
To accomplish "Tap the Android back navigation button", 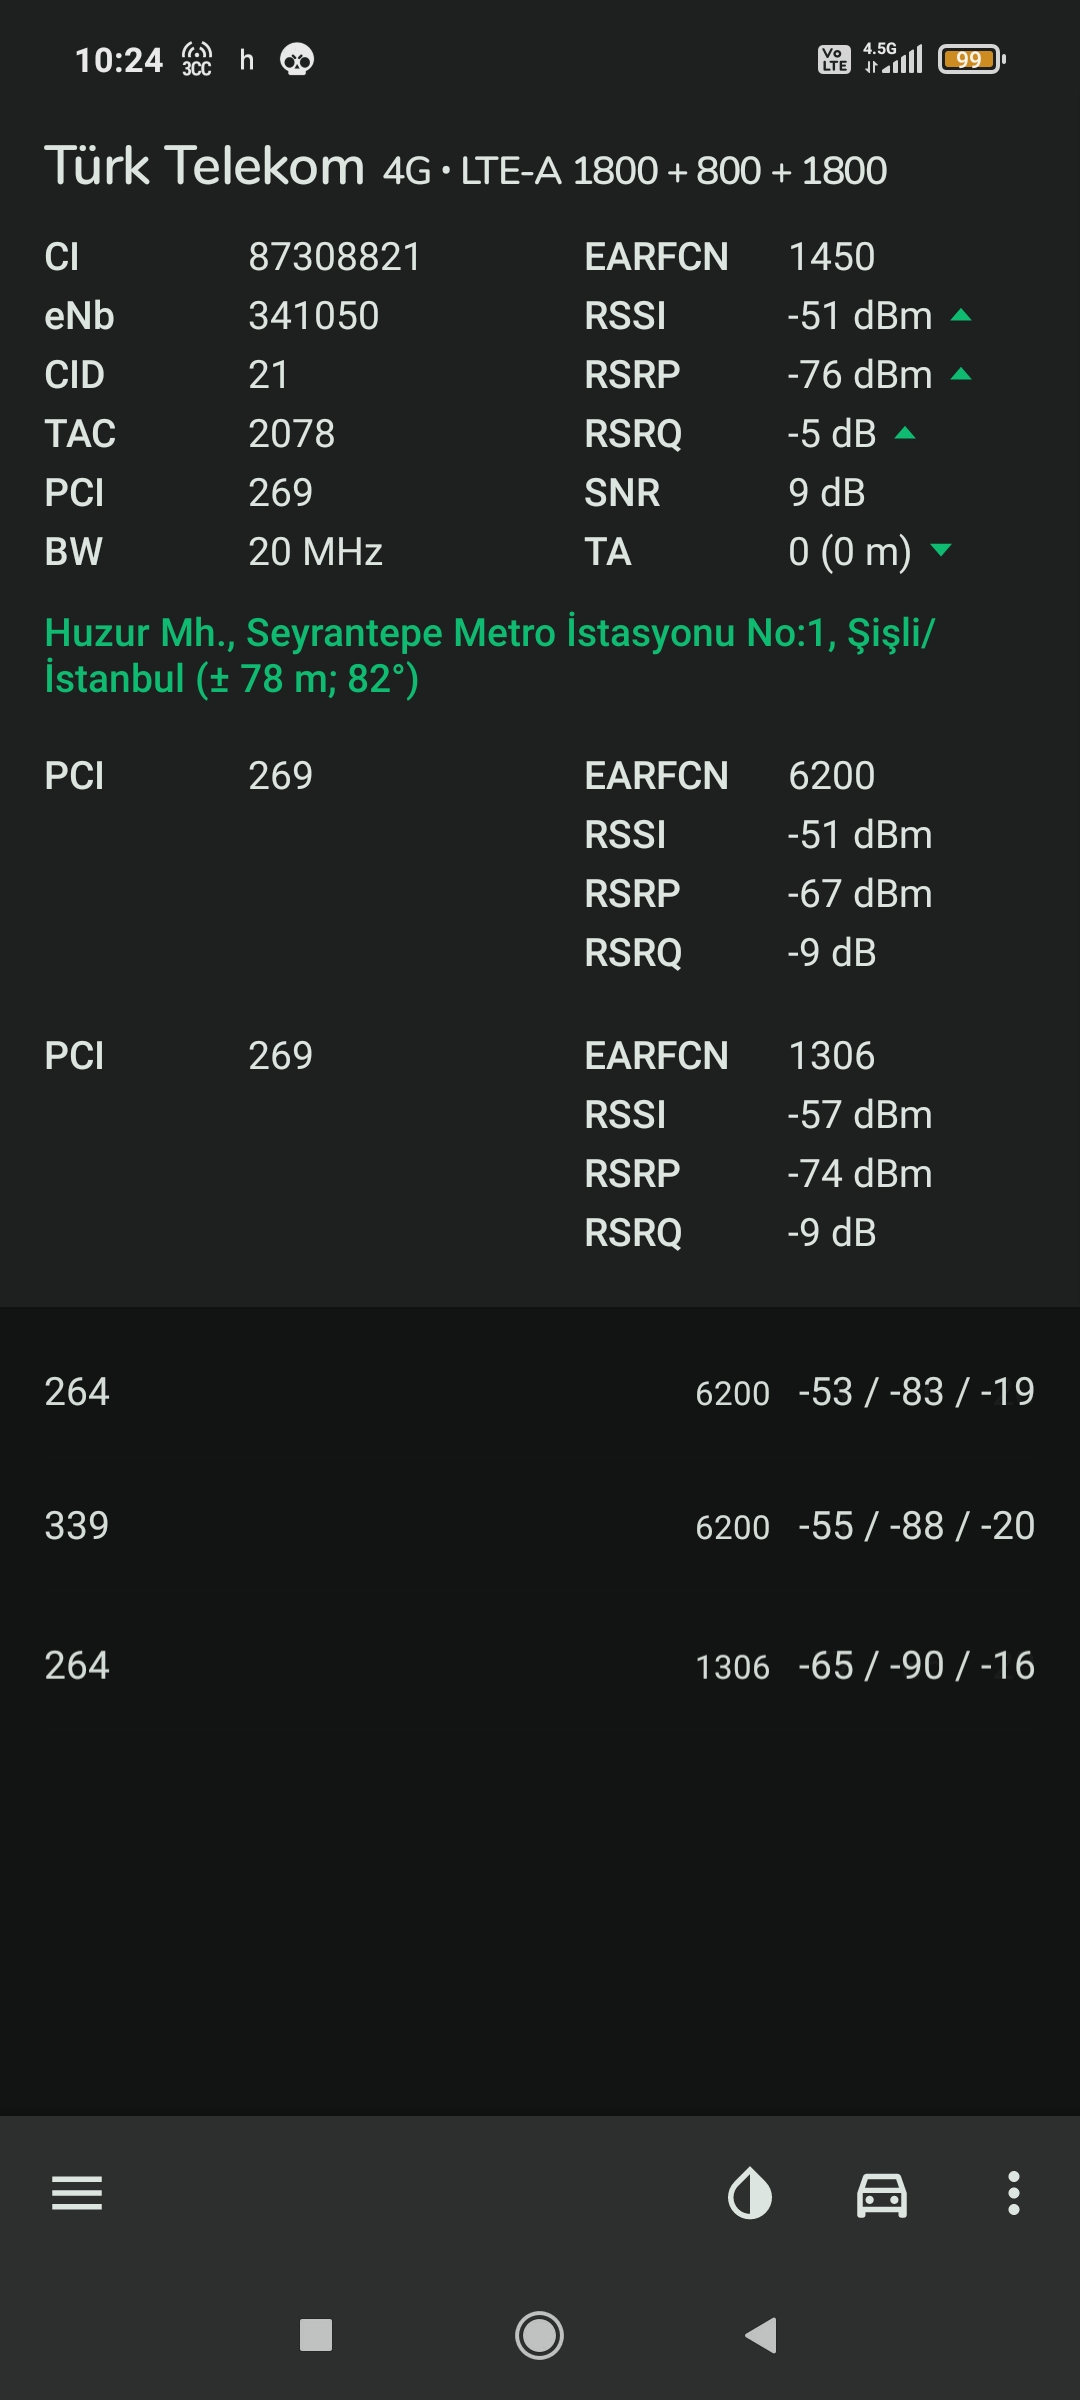I will click(762, 2335).
